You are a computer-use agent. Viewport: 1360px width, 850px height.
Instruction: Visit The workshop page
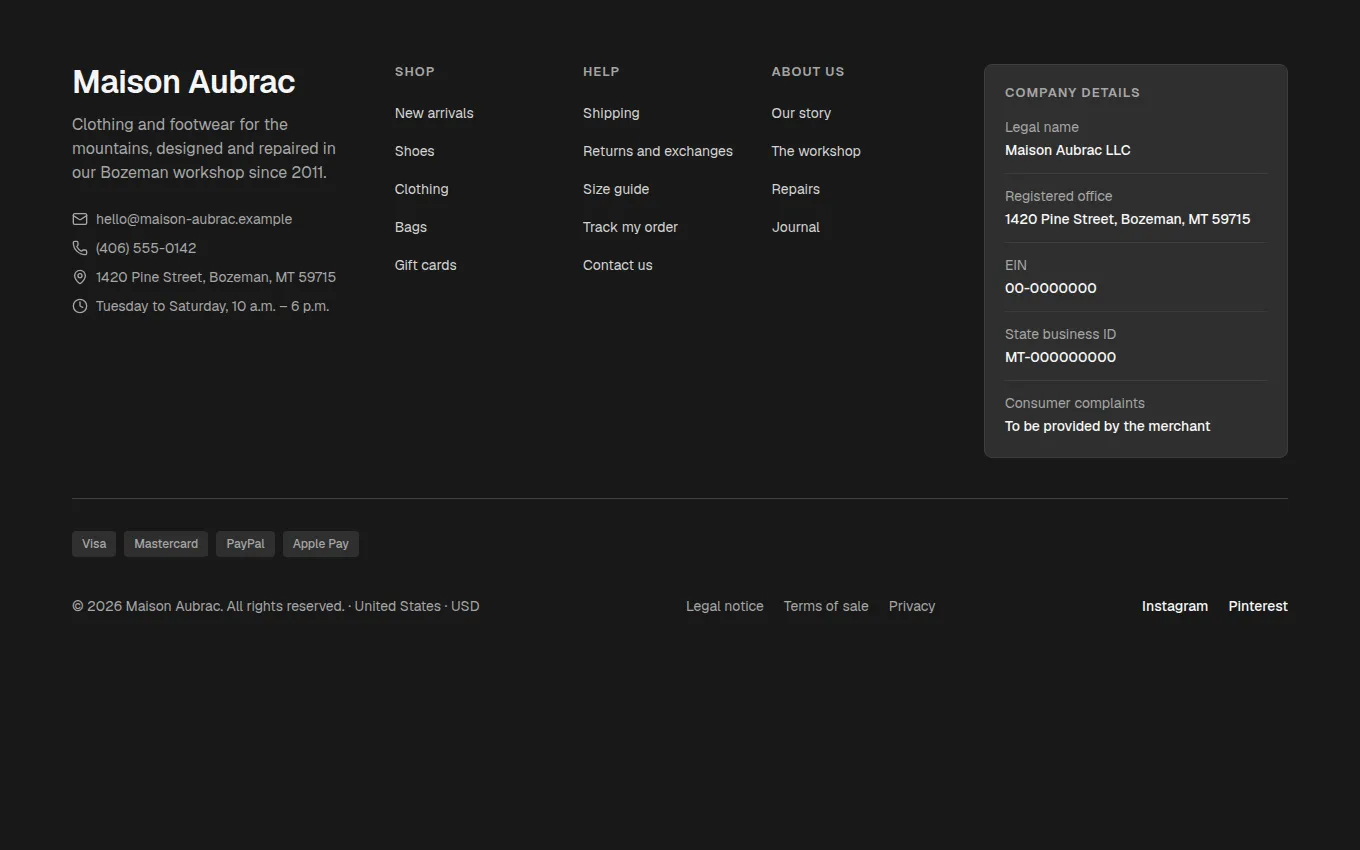(x=816, y=151)
